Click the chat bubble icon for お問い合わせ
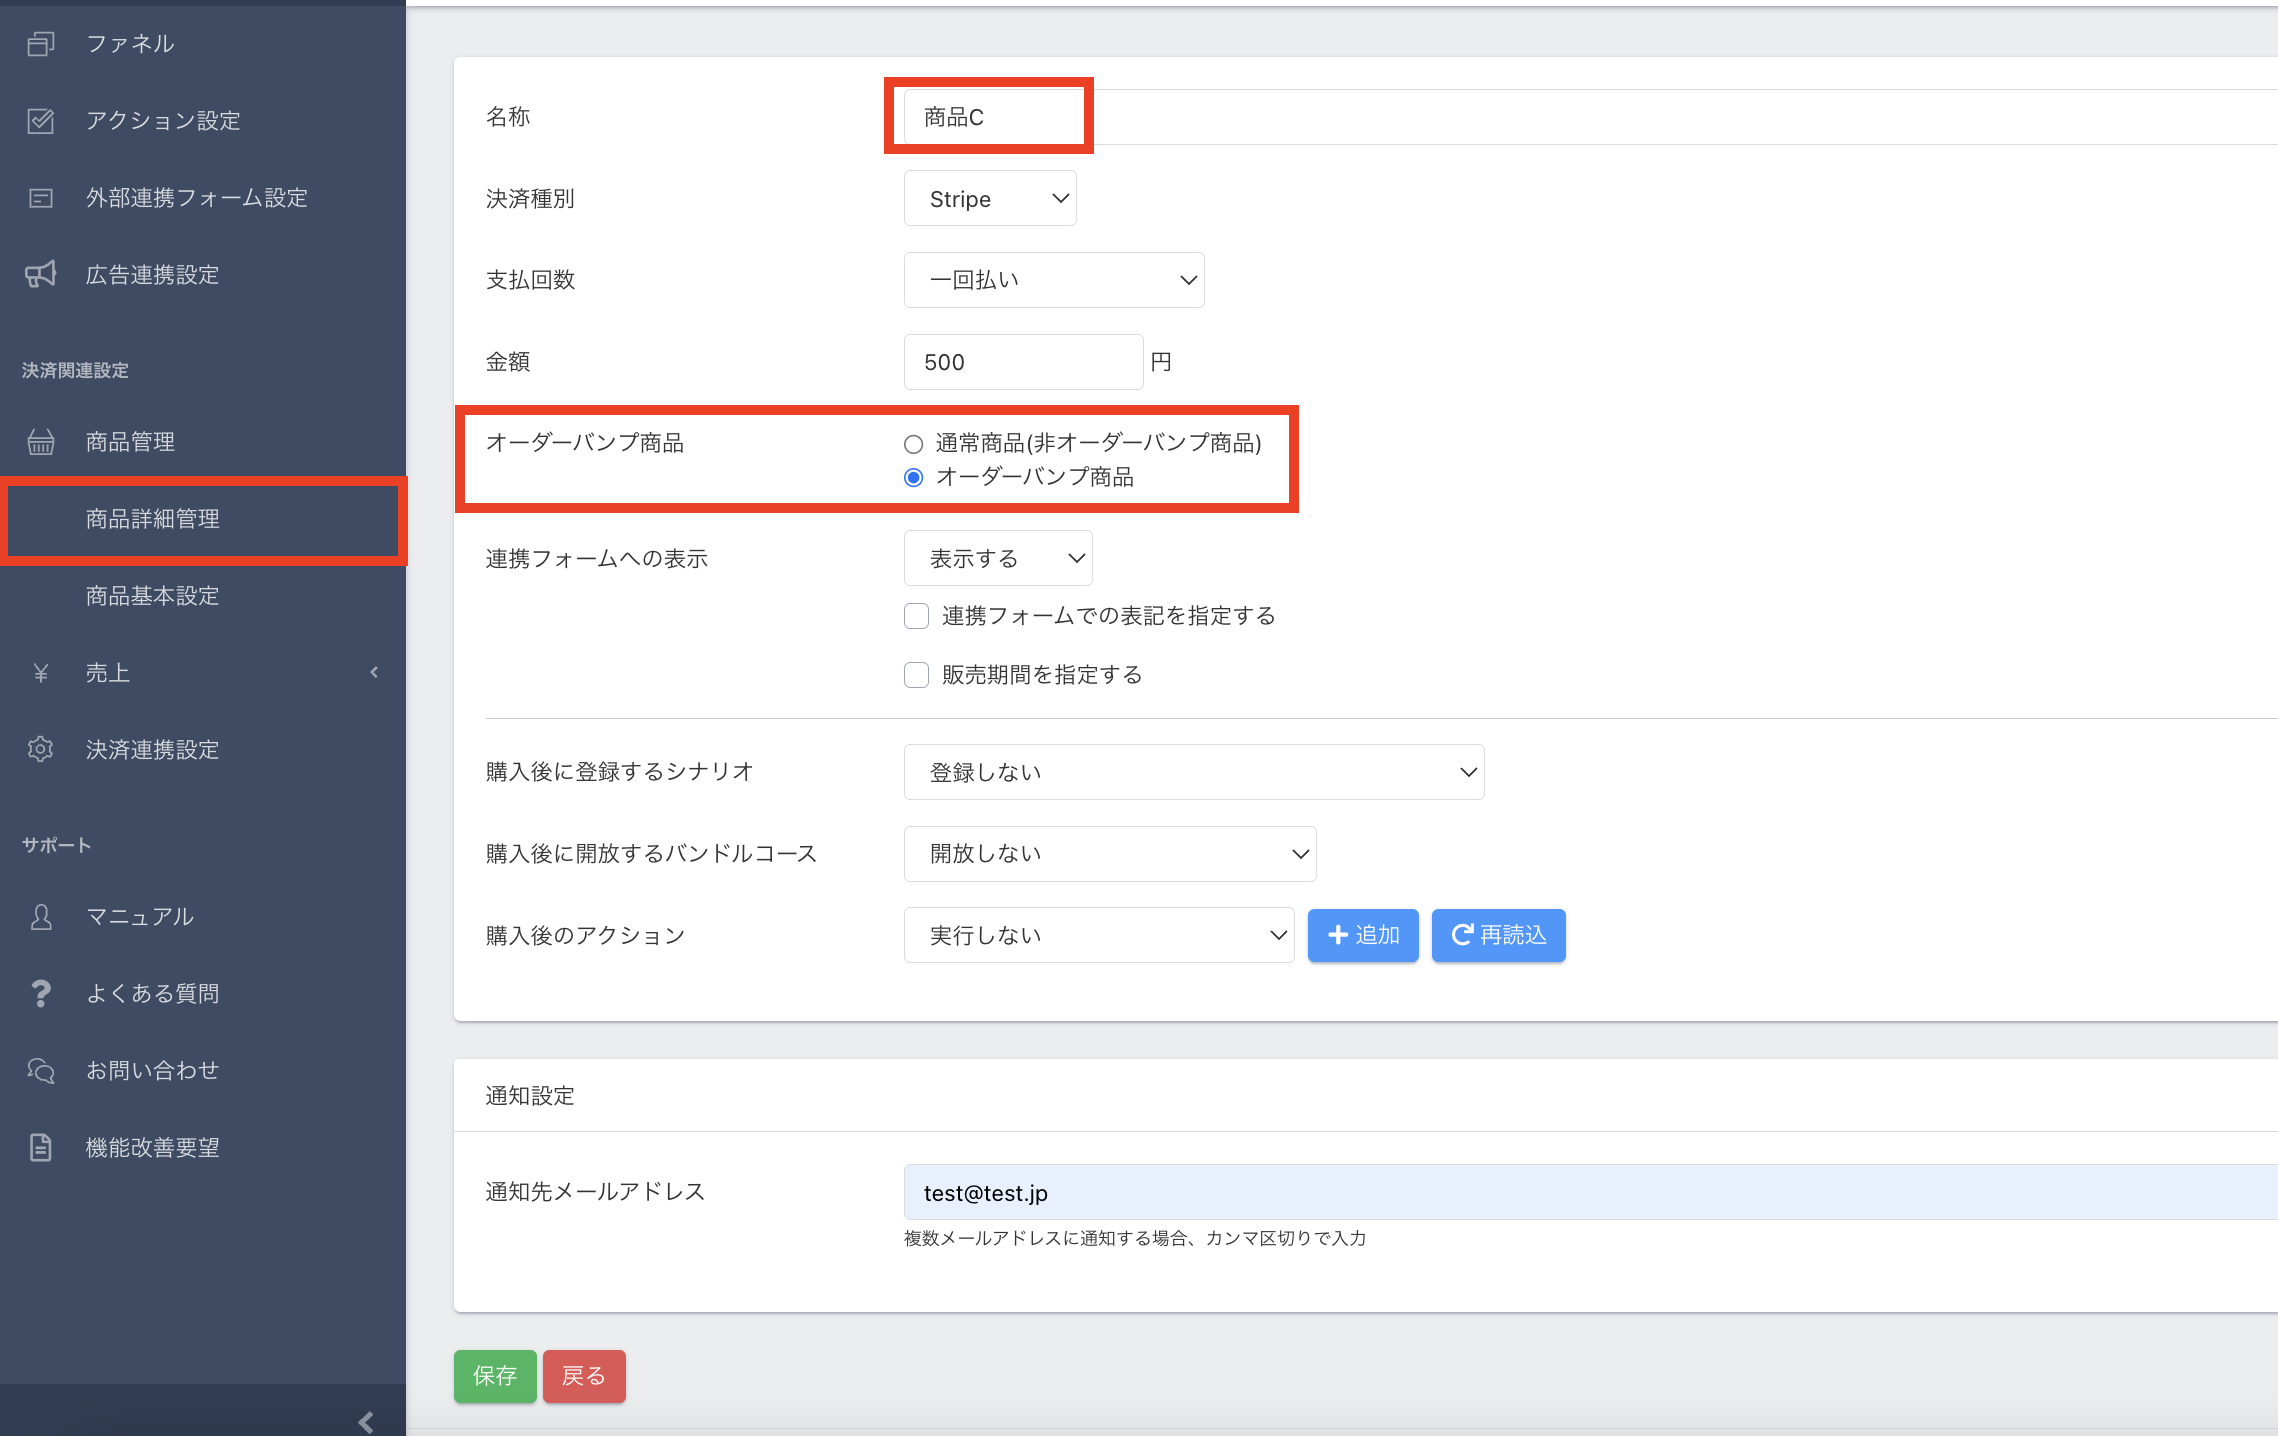 (x=40, y=1071)
